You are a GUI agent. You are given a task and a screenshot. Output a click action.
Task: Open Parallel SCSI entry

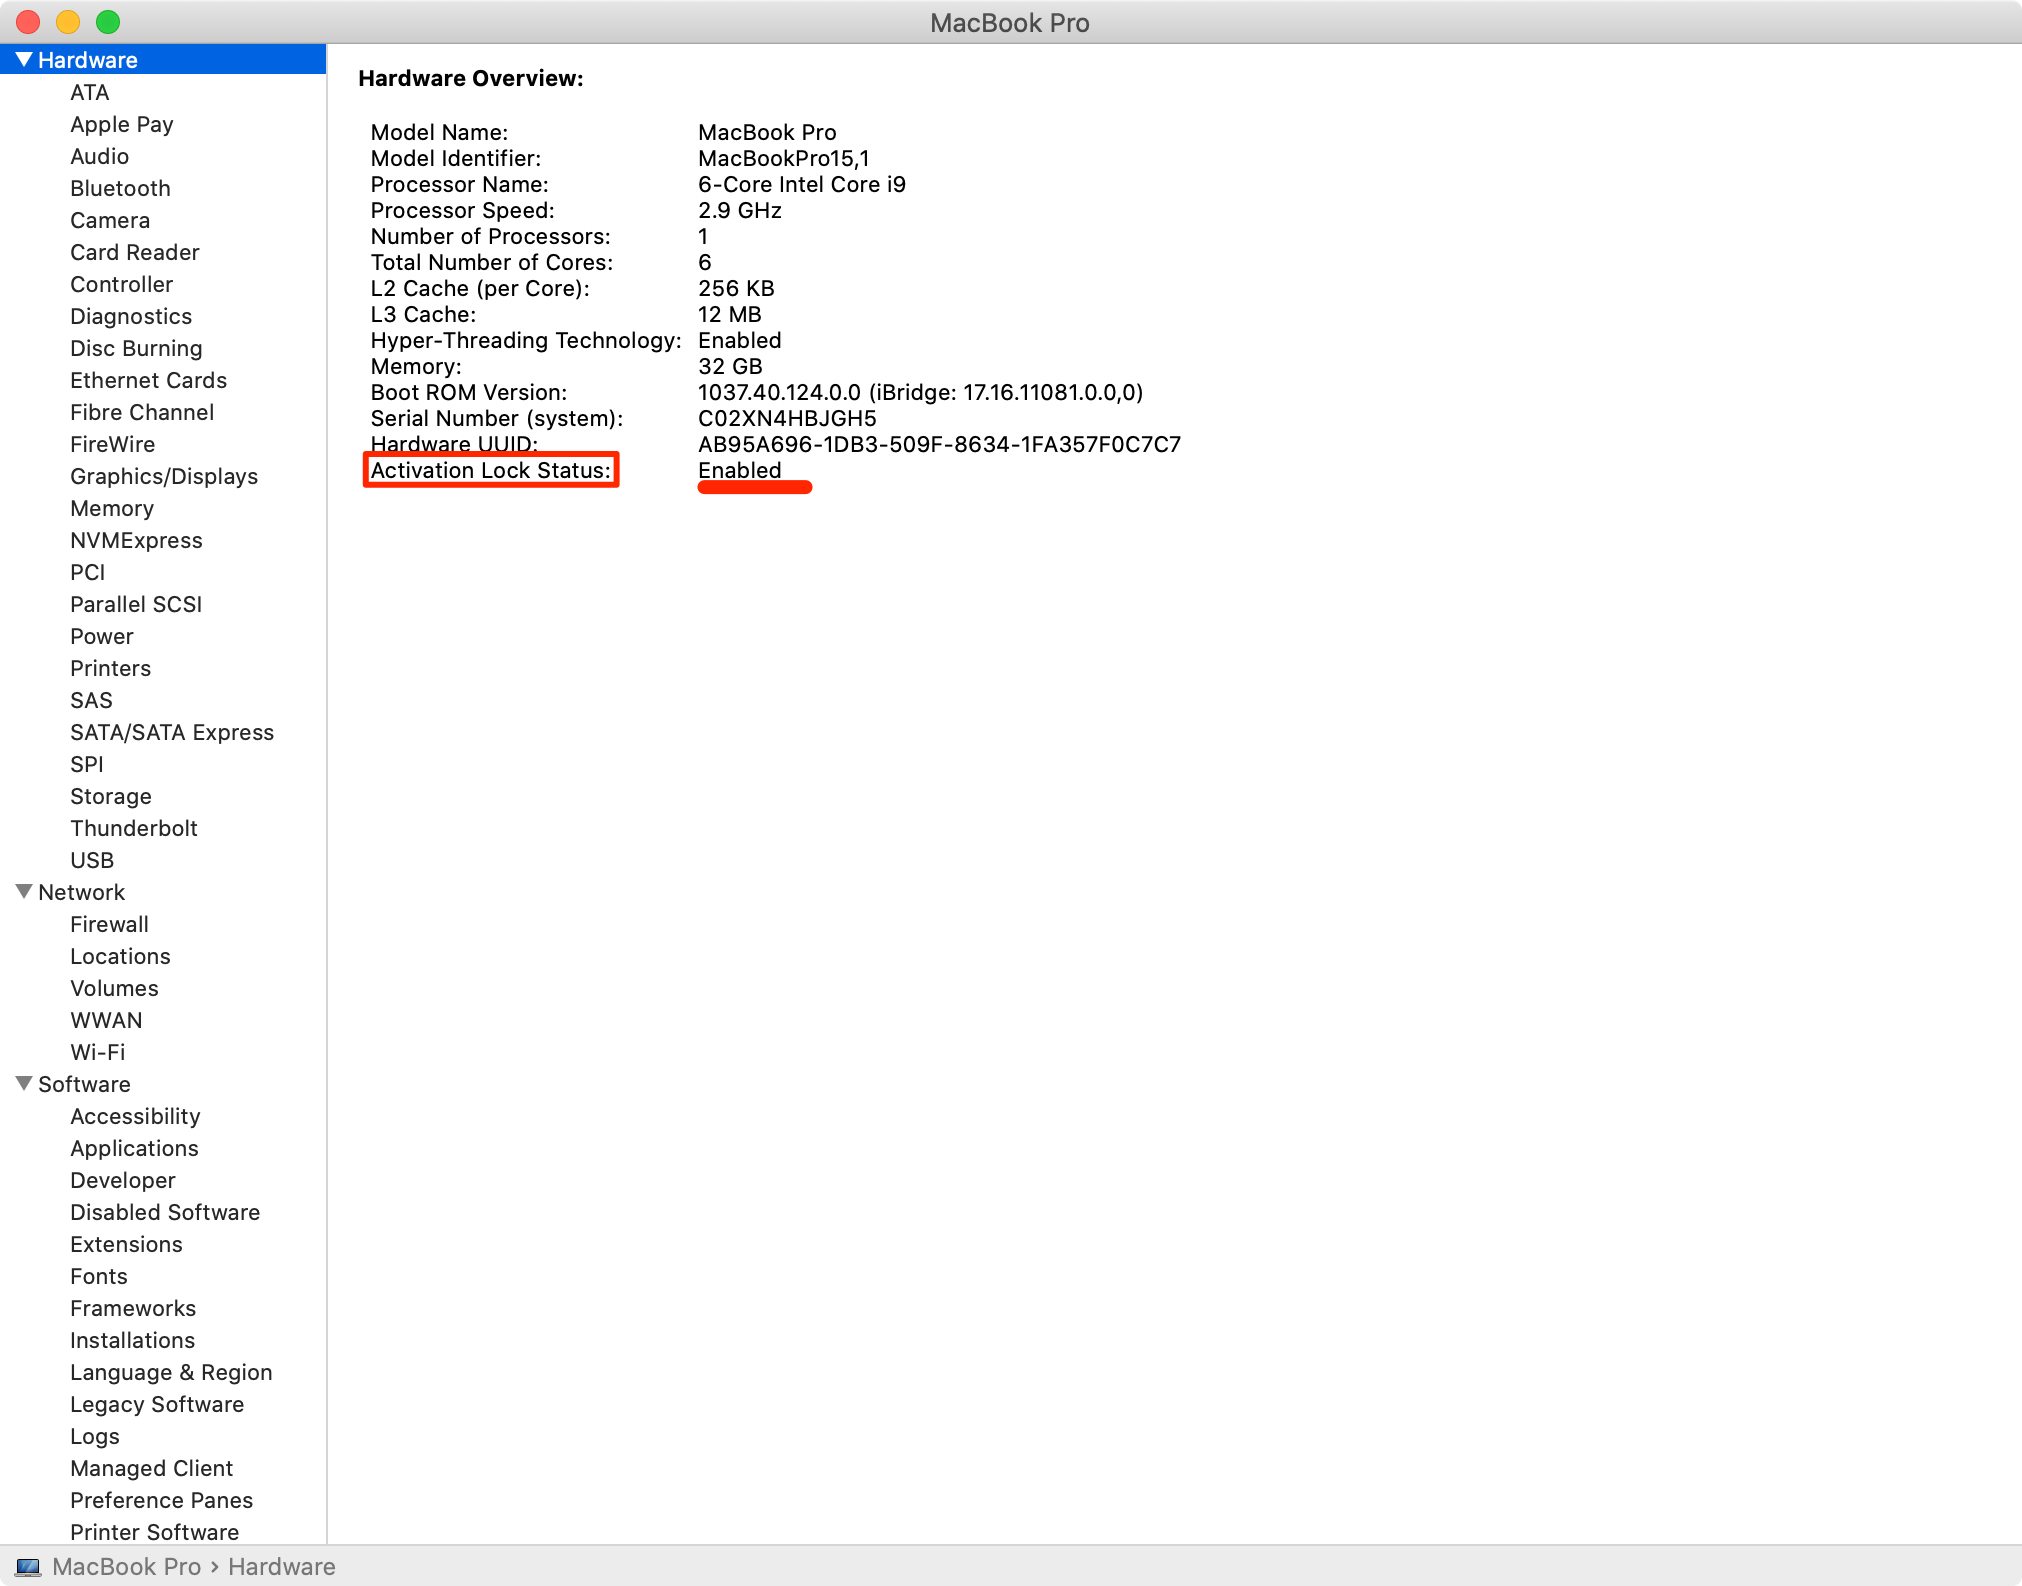pyautogui.click(x=136, y=604)
